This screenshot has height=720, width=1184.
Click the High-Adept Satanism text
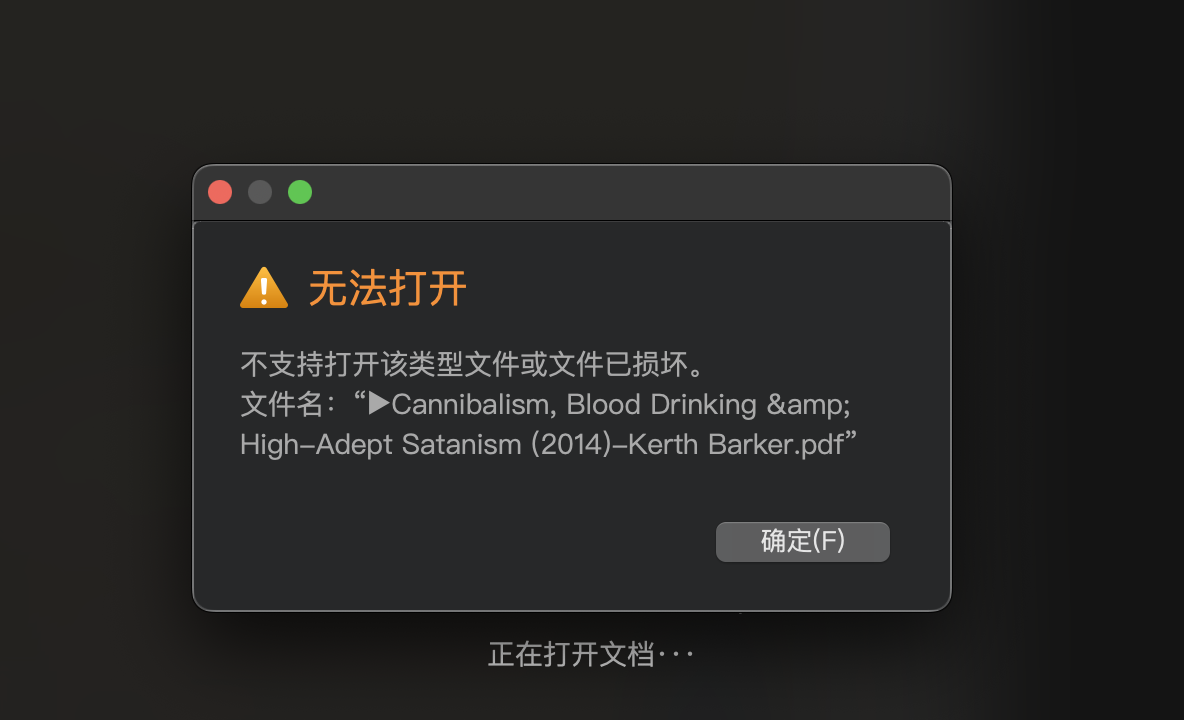[381, 445]
